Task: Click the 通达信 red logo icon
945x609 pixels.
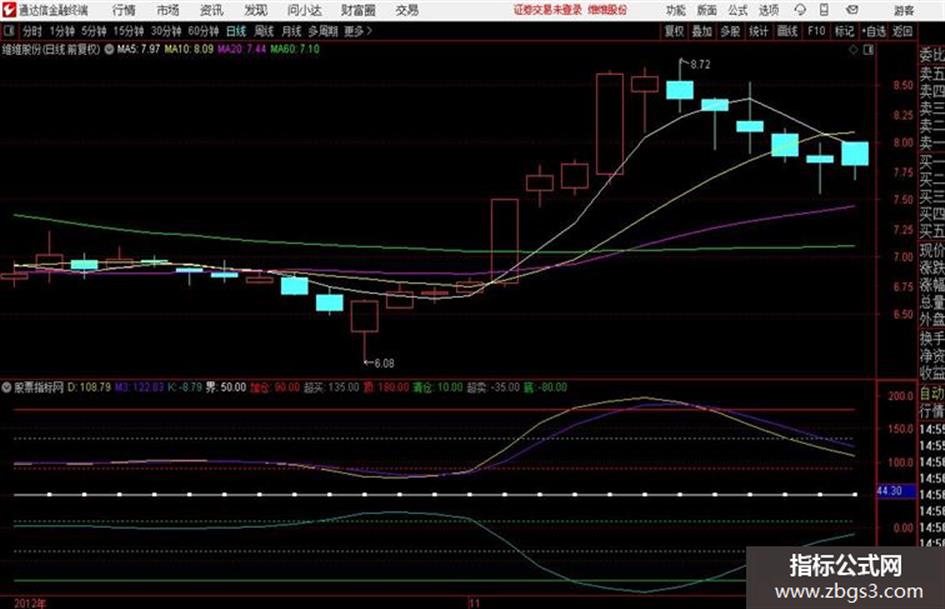Action: 8,10
